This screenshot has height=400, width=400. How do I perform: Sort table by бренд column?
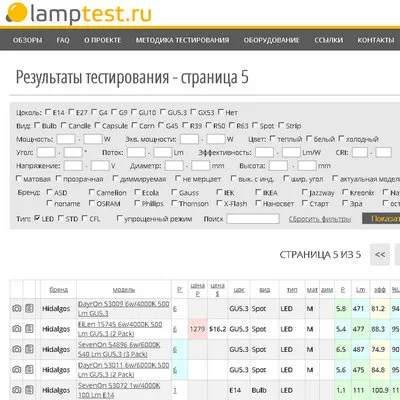[59, 290]
